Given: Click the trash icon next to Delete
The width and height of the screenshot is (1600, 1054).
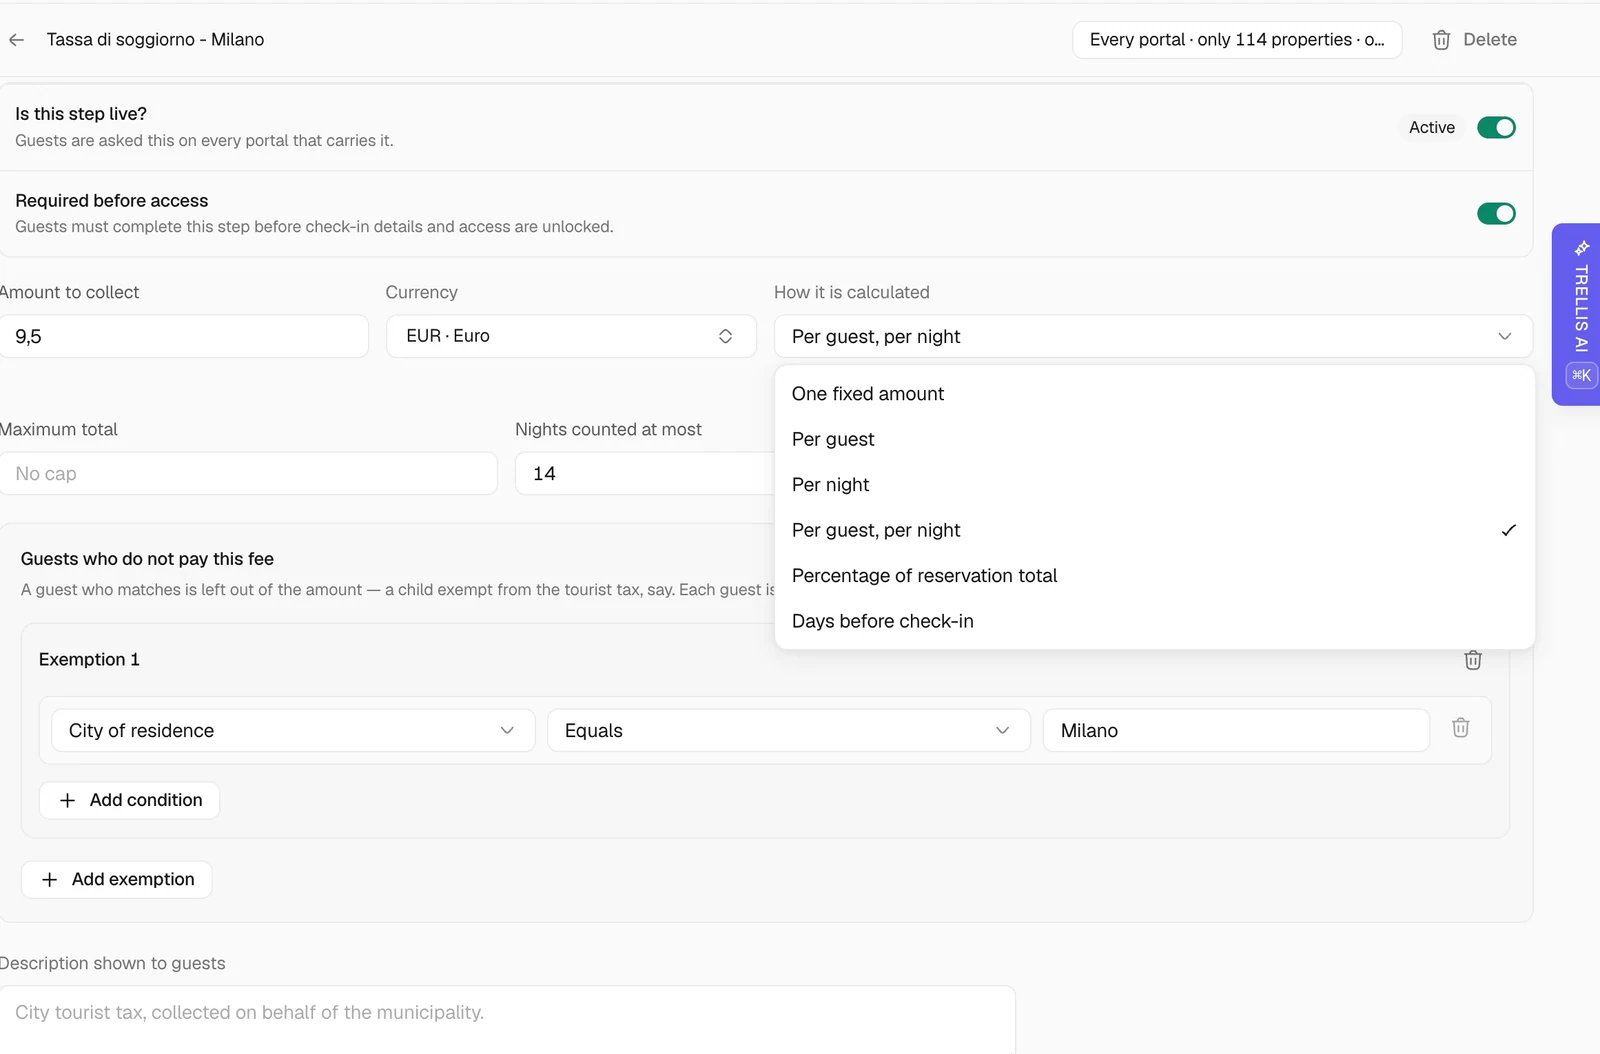Looking at the screenshot, I should 1441,40.
